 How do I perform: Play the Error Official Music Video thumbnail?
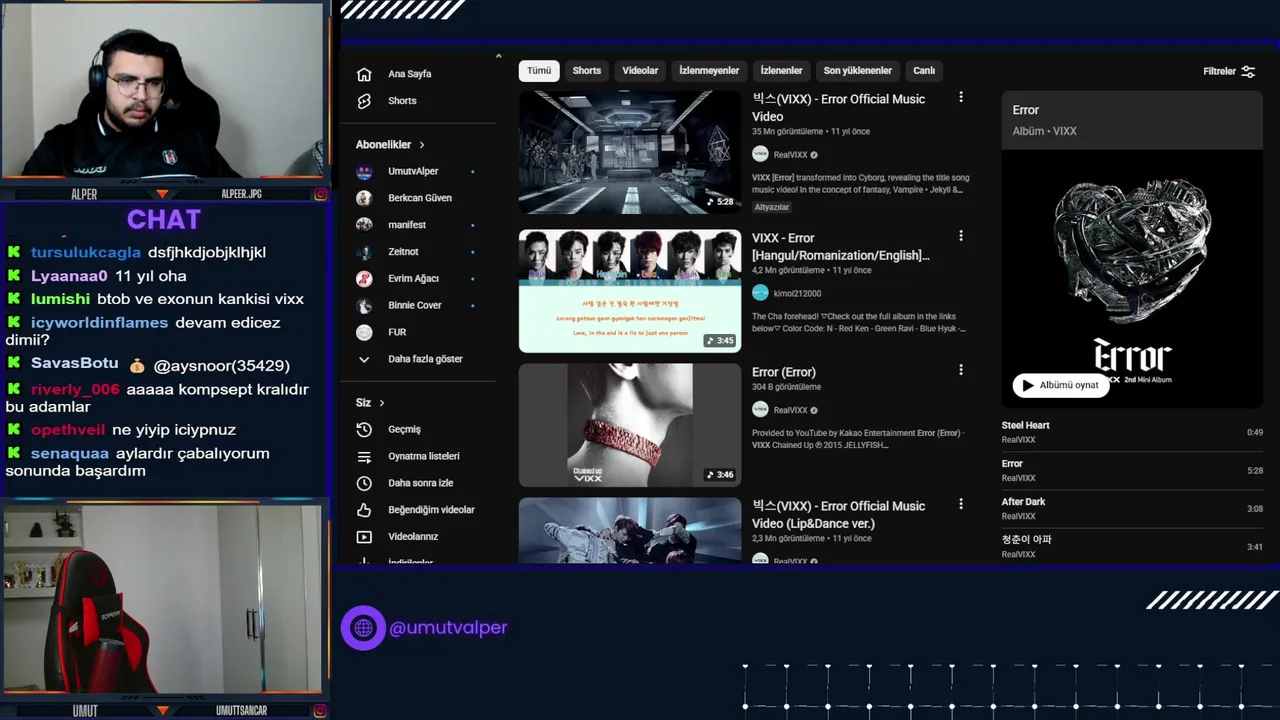pyautogui.click(x=630, y=152)
